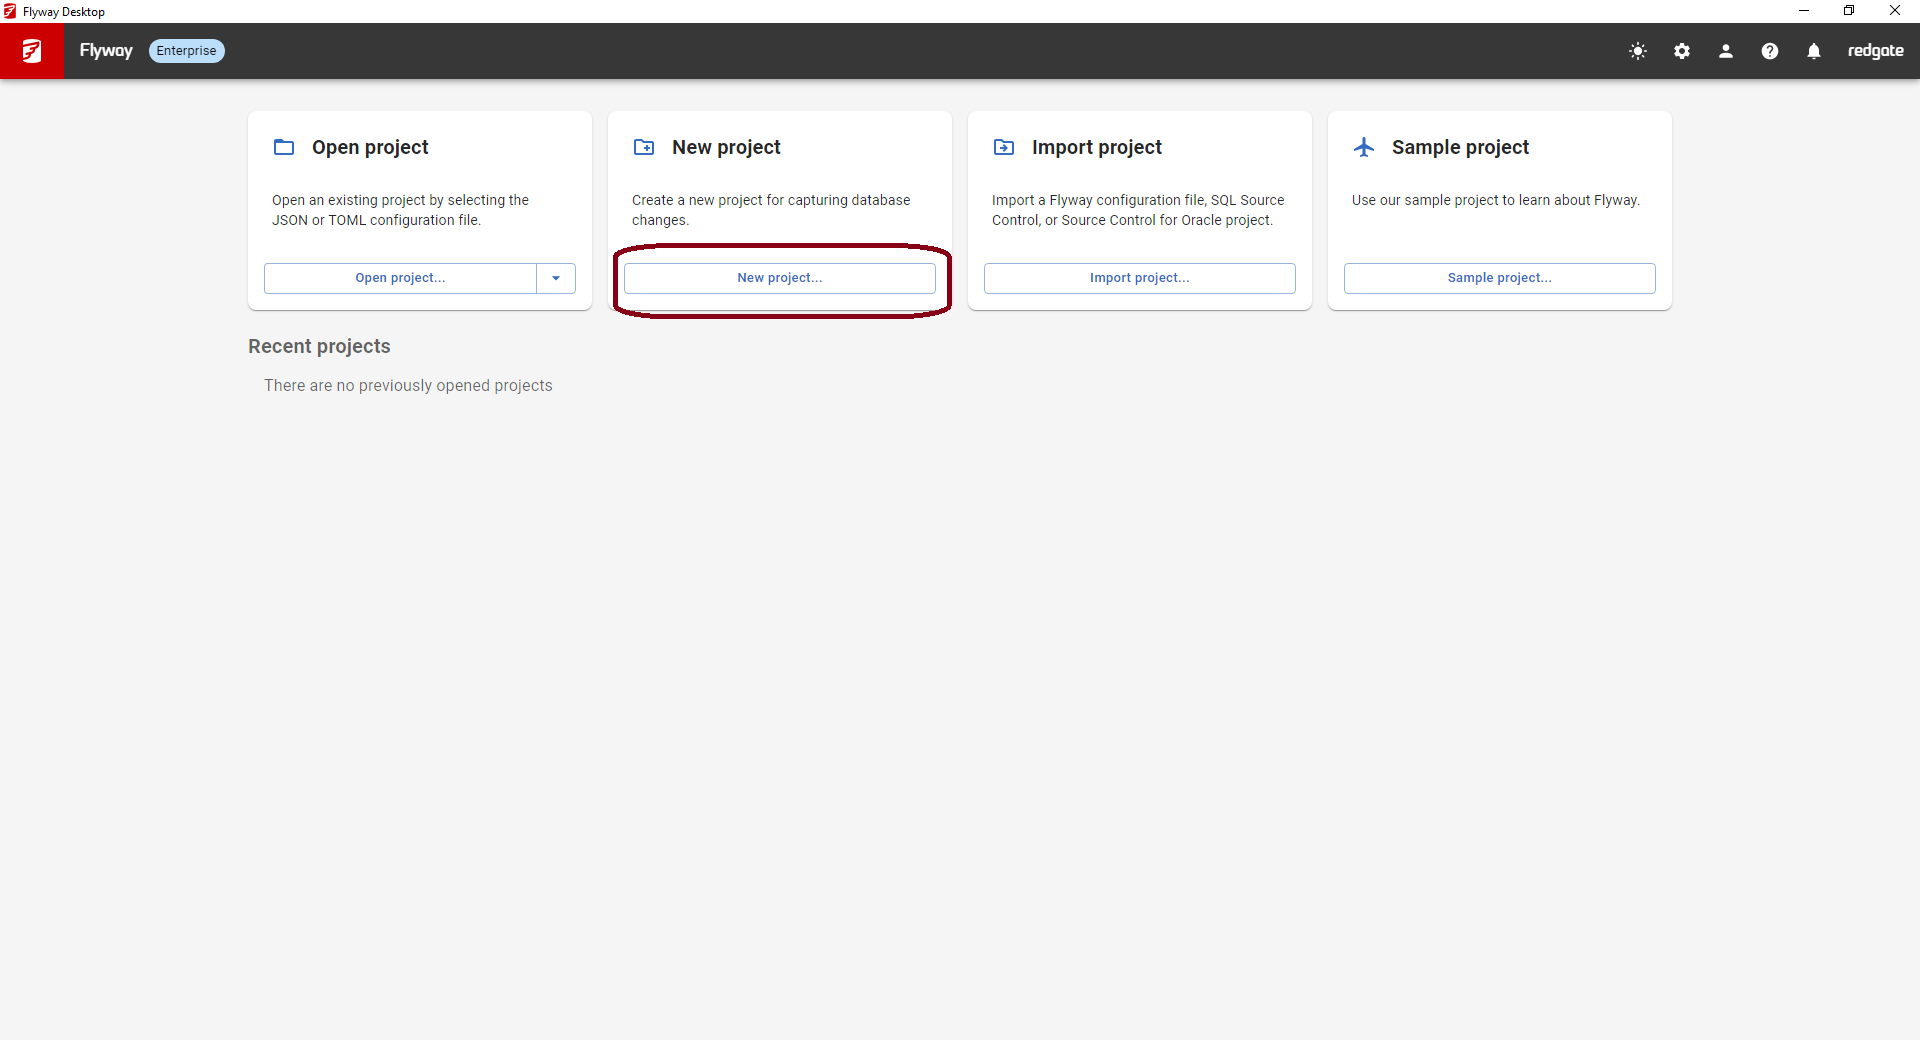Restore down the Flyway Desktop window
The height and width of the screenshot is (1040, 1920).
pos(1849,11)
